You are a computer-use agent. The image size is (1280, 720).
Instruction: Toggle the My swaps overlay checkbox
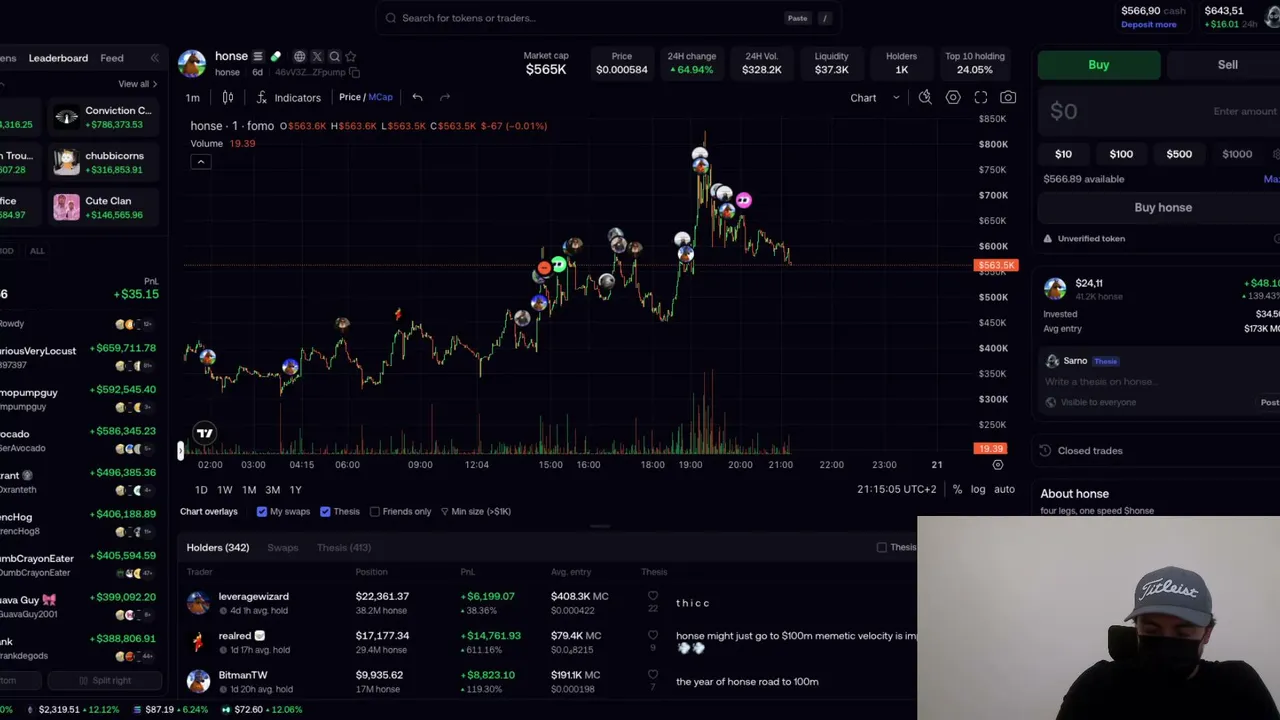coord(262,511)
